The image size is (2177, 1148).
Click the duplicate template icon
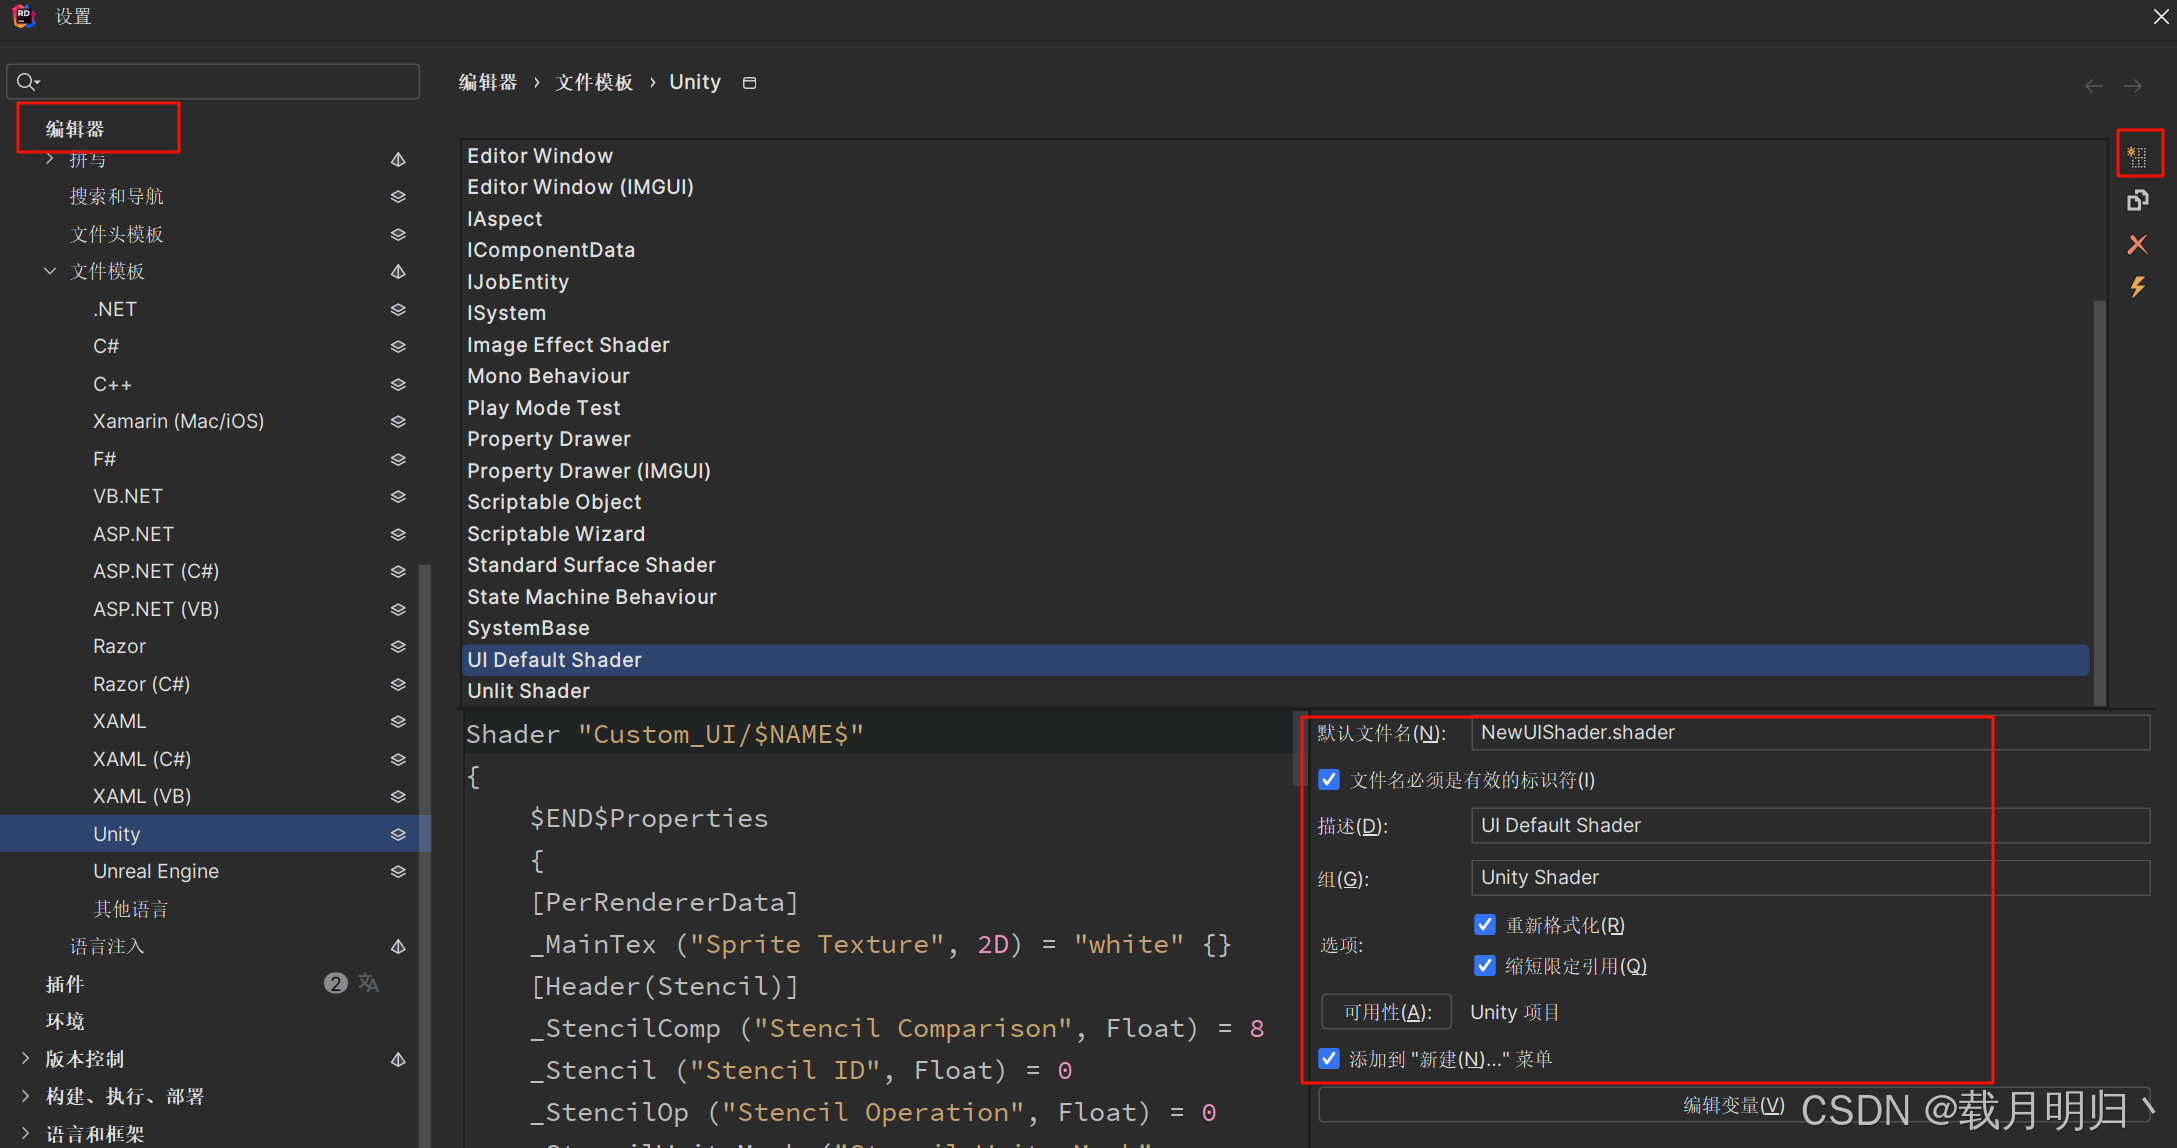pyautogui.click(x=2138, y=201)
